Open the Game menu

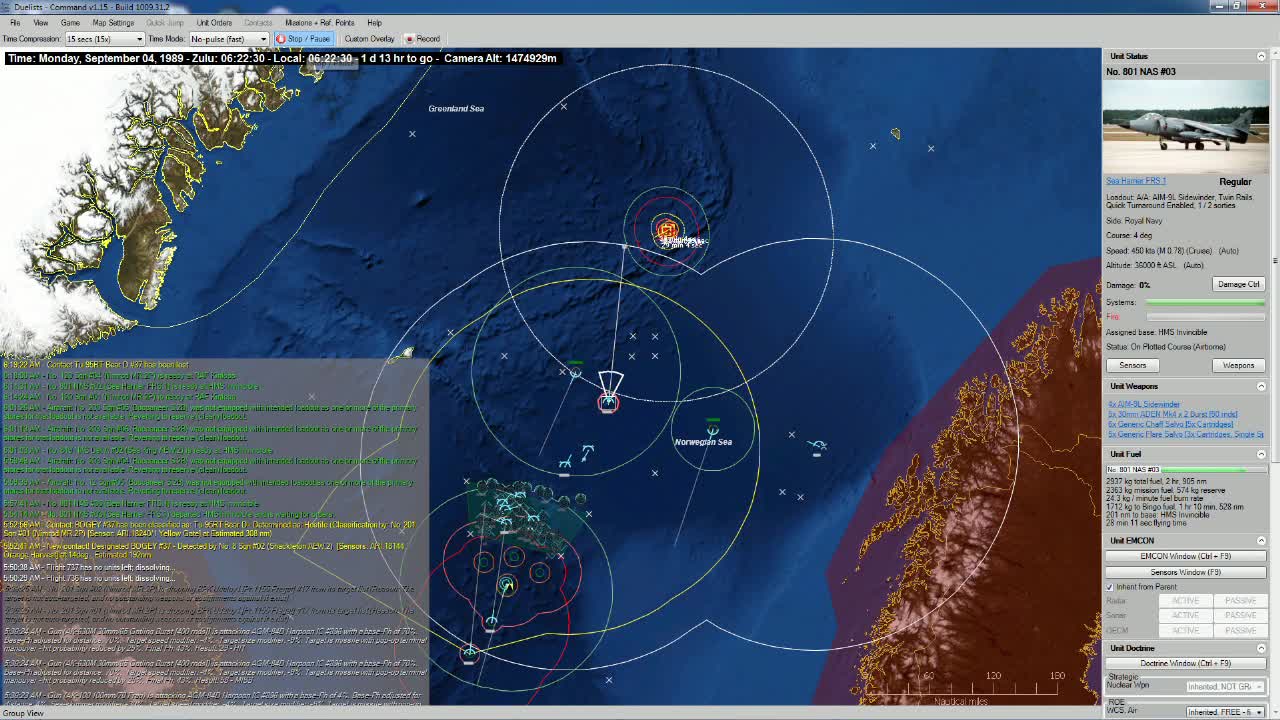pos(70,22)
